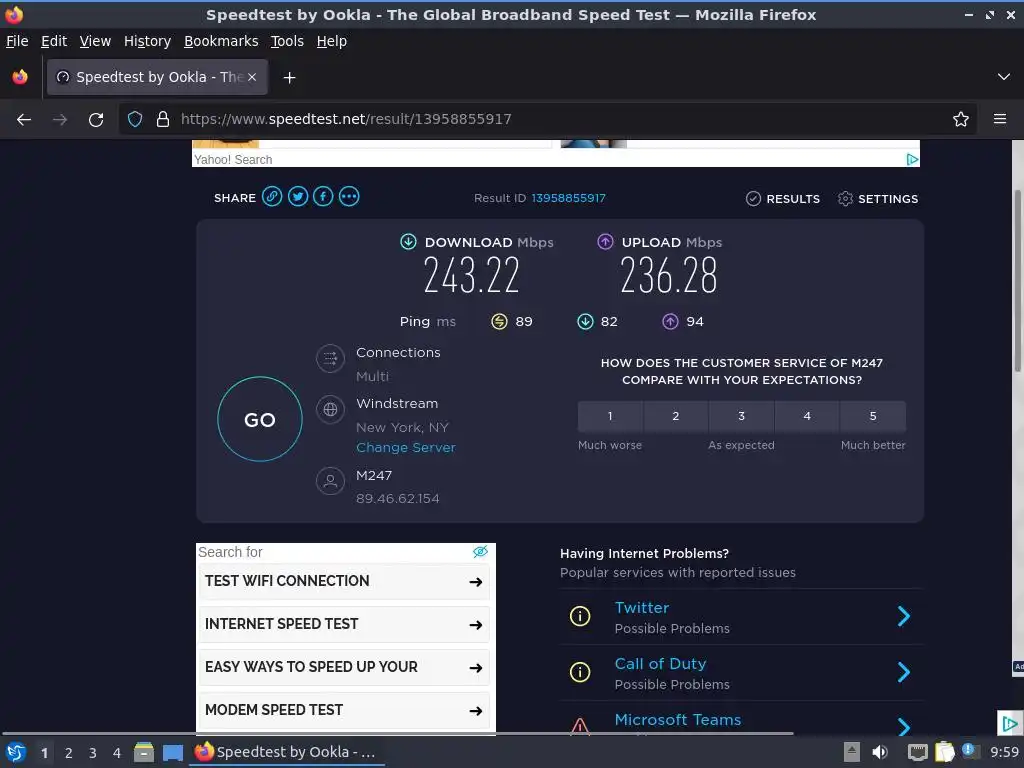Open SETTINGS gear button
This screenshot has width=1024, height=768.
(x=878, y=199)
